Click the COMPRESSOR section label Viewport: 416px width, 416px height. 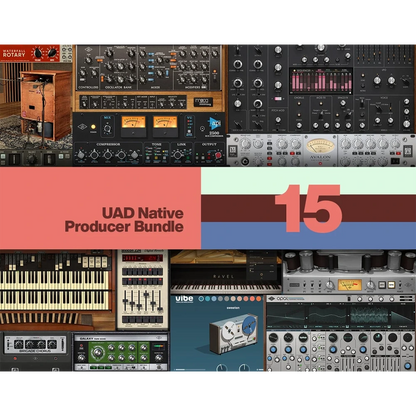coord(108,144)
